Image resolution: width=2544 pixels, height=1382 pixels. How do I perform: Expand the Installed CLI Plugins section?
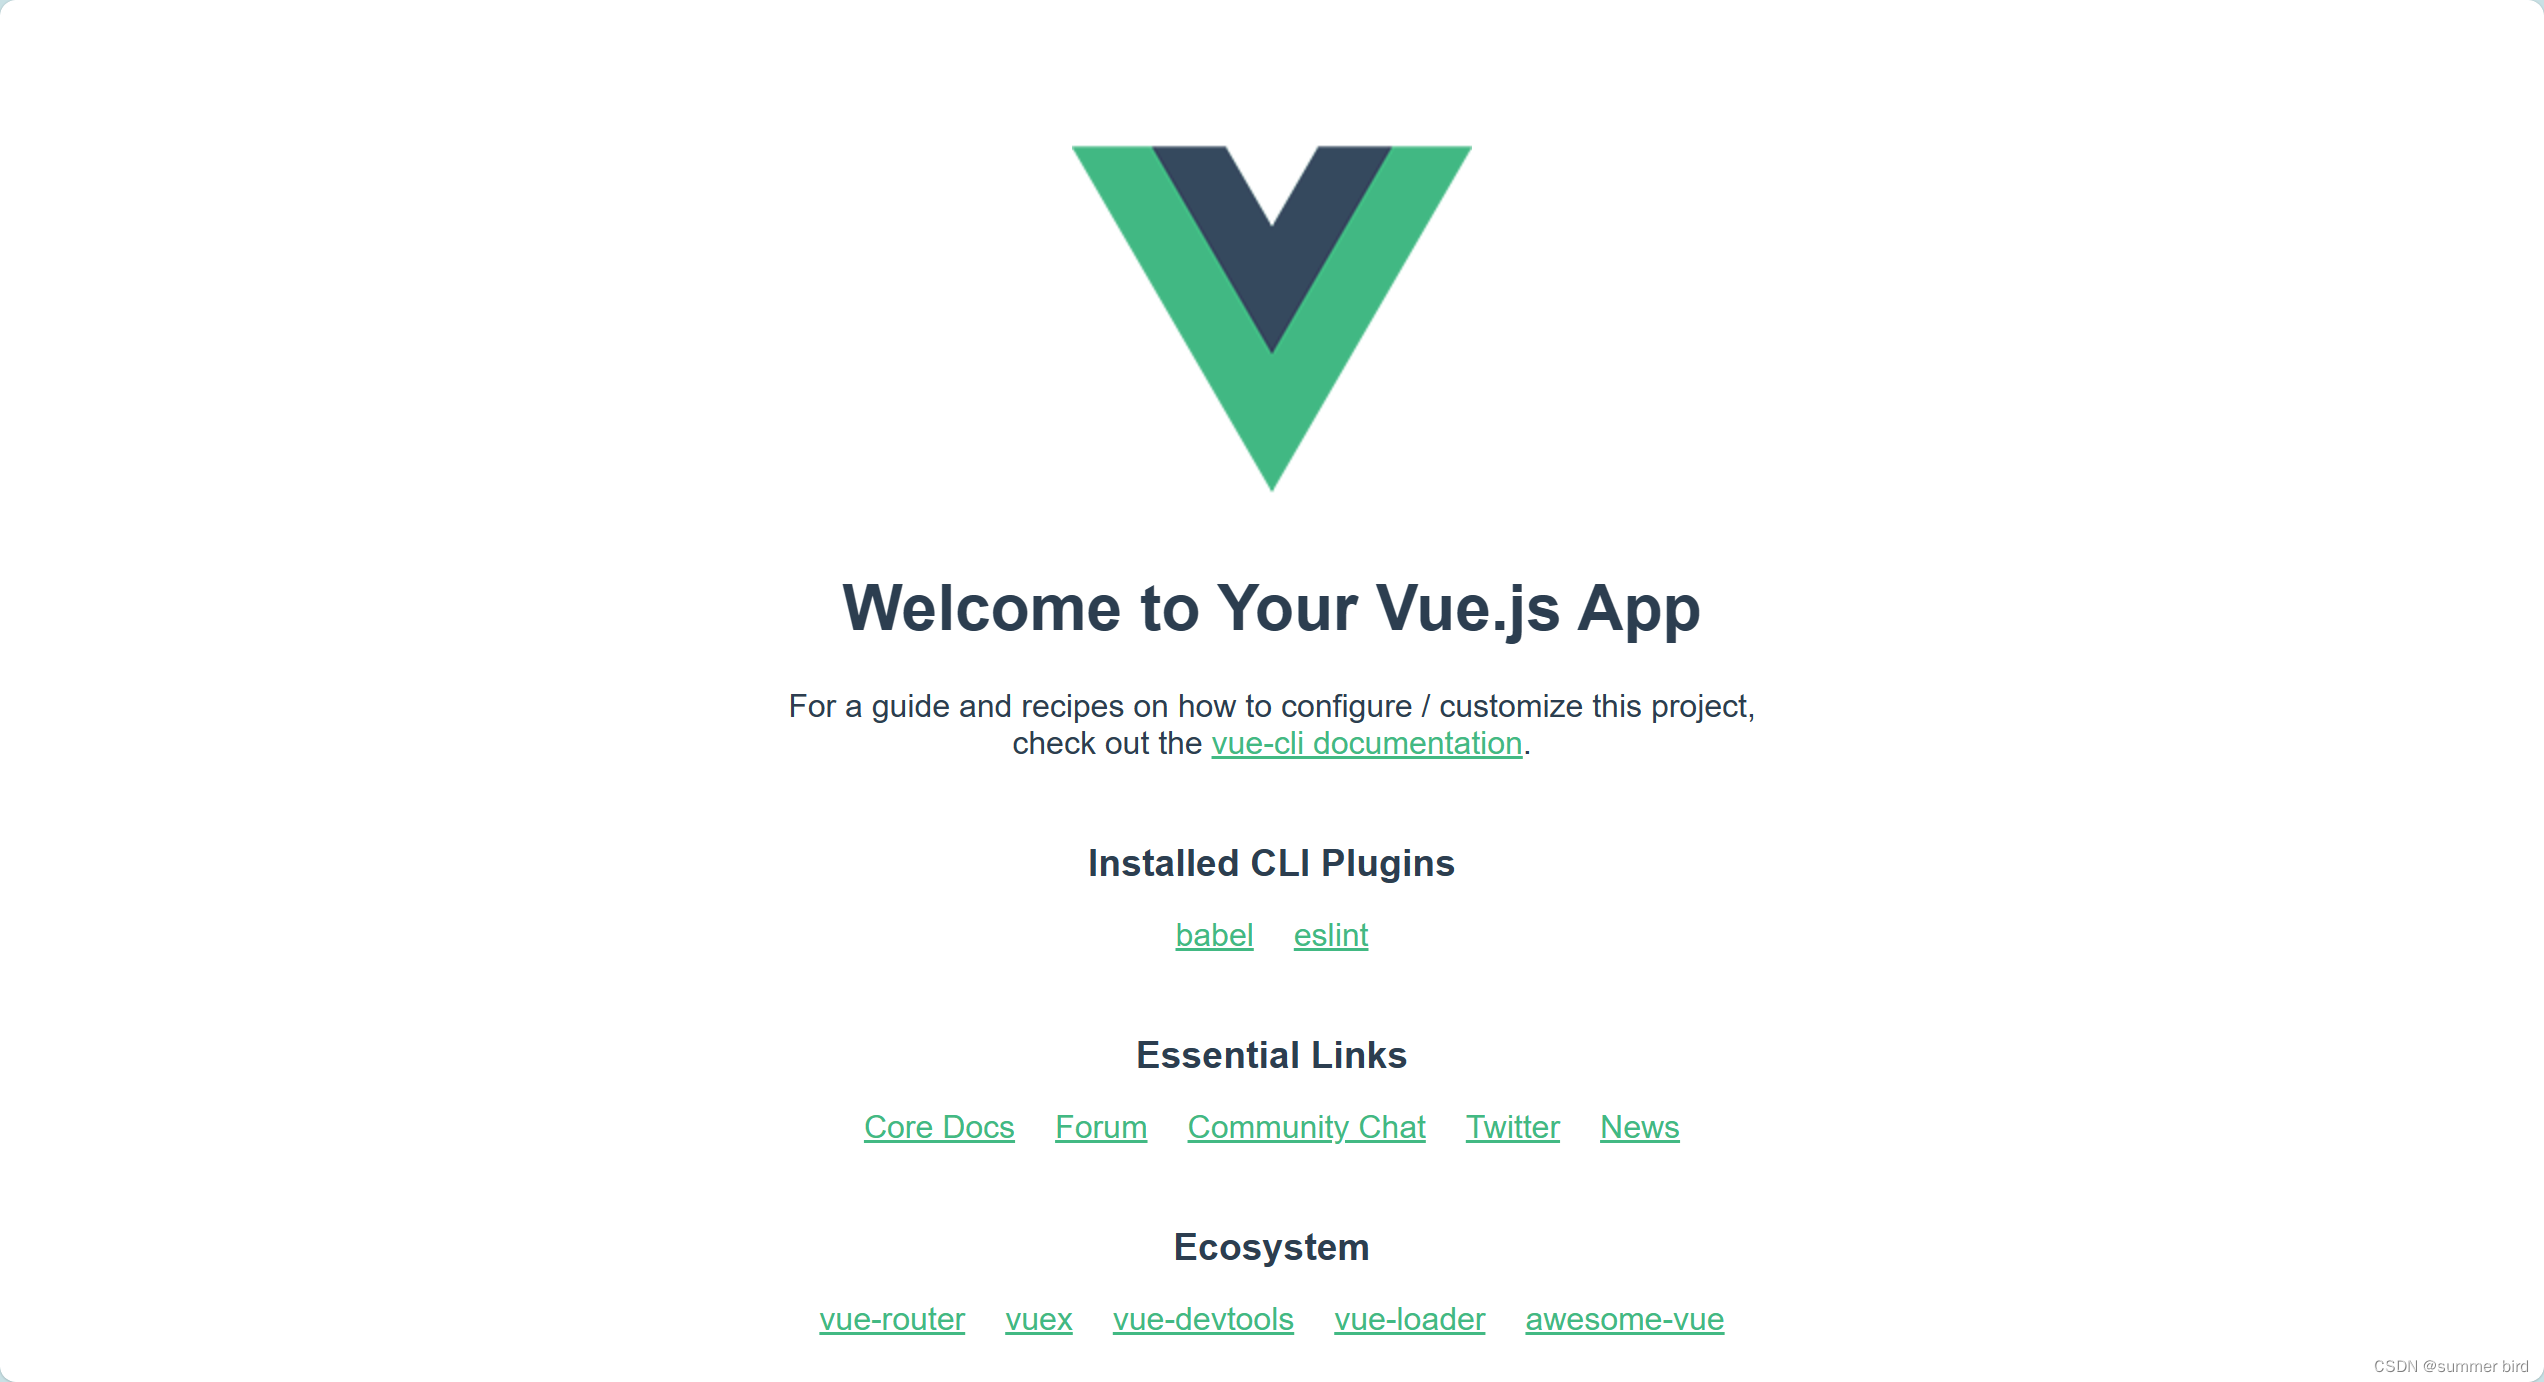(x=1269, y=865)
